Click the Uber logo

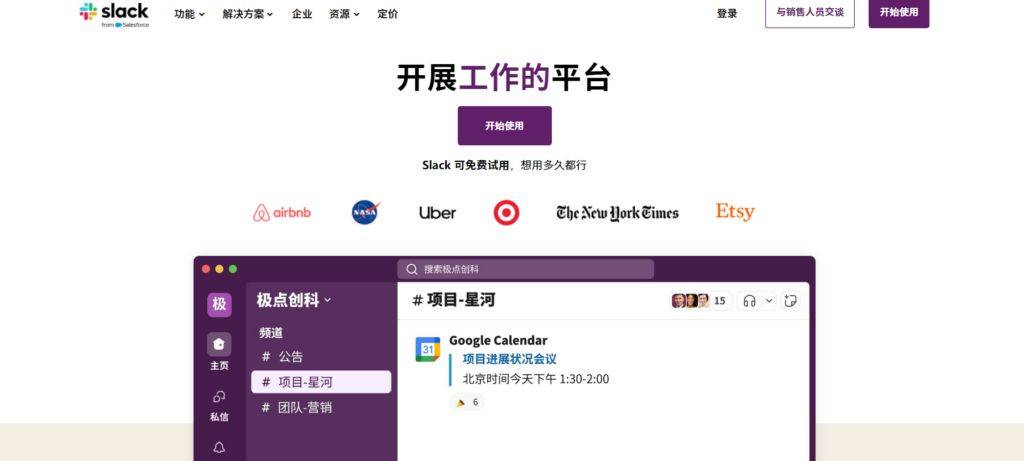pos(438,213)
